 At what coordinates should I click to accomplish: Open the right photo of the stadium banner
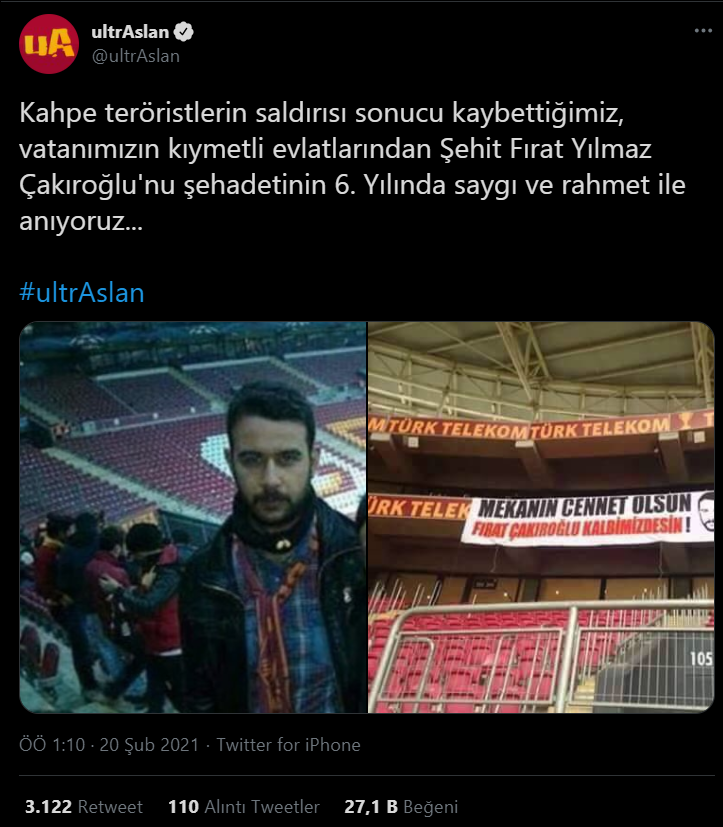click(541, 517)
